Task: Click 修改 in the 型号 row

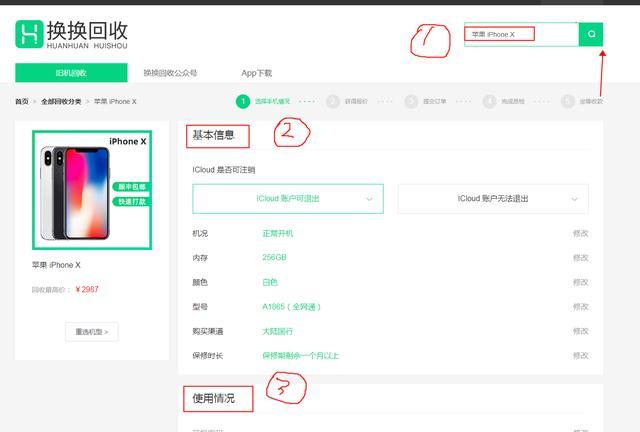Action: point(580,307)
